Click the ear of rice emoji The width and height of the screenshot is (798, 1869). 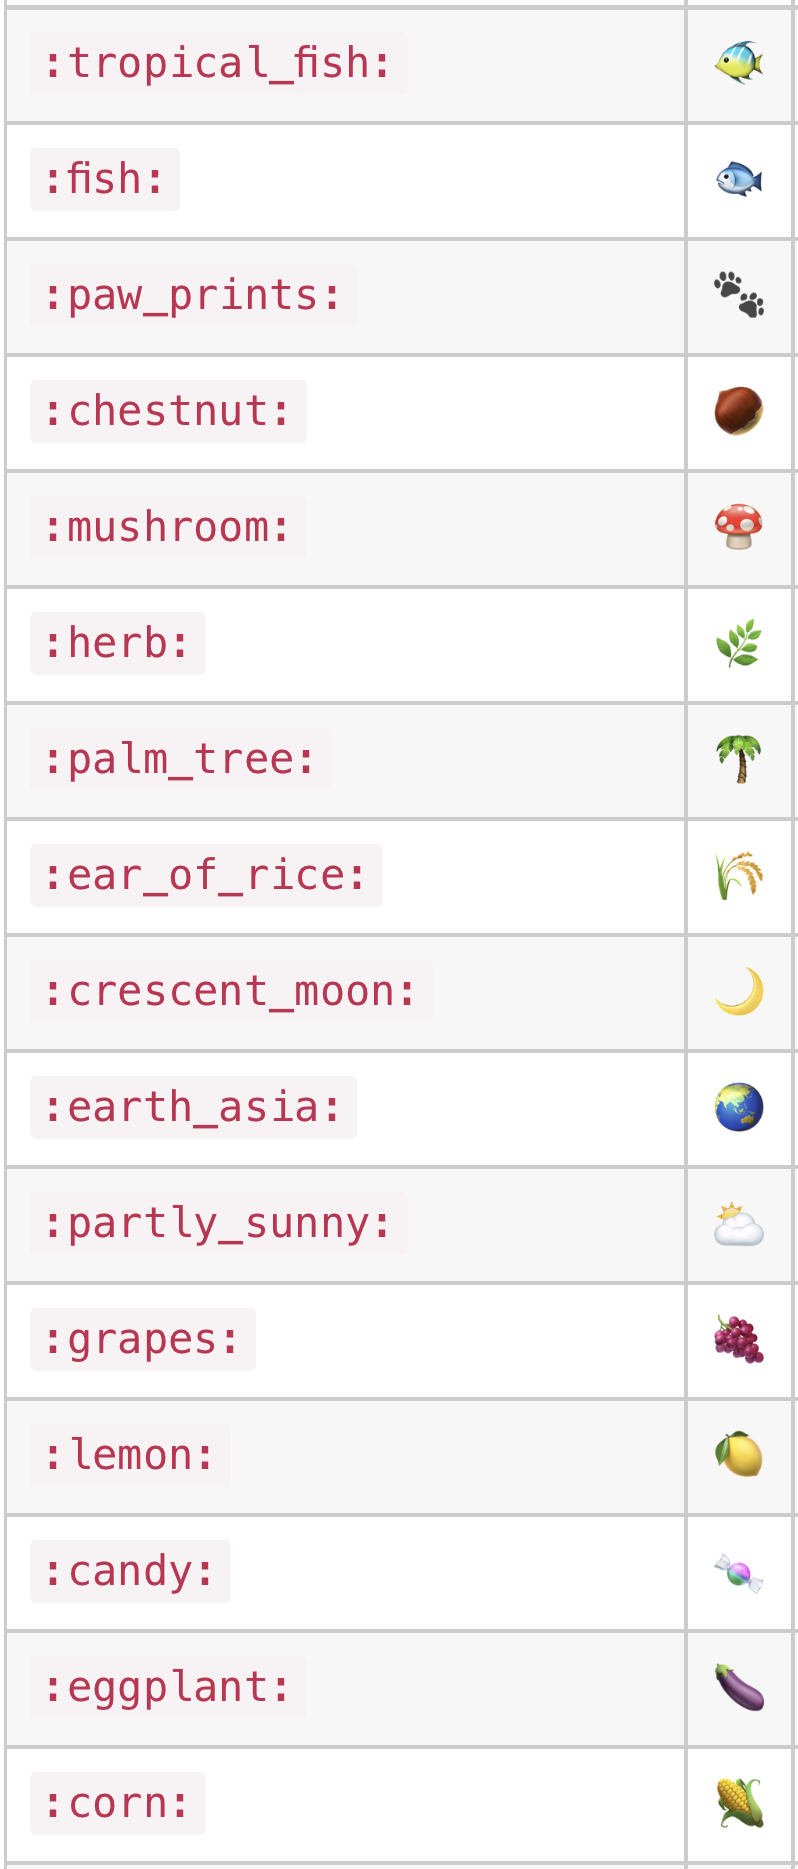(x=739, y=875)
